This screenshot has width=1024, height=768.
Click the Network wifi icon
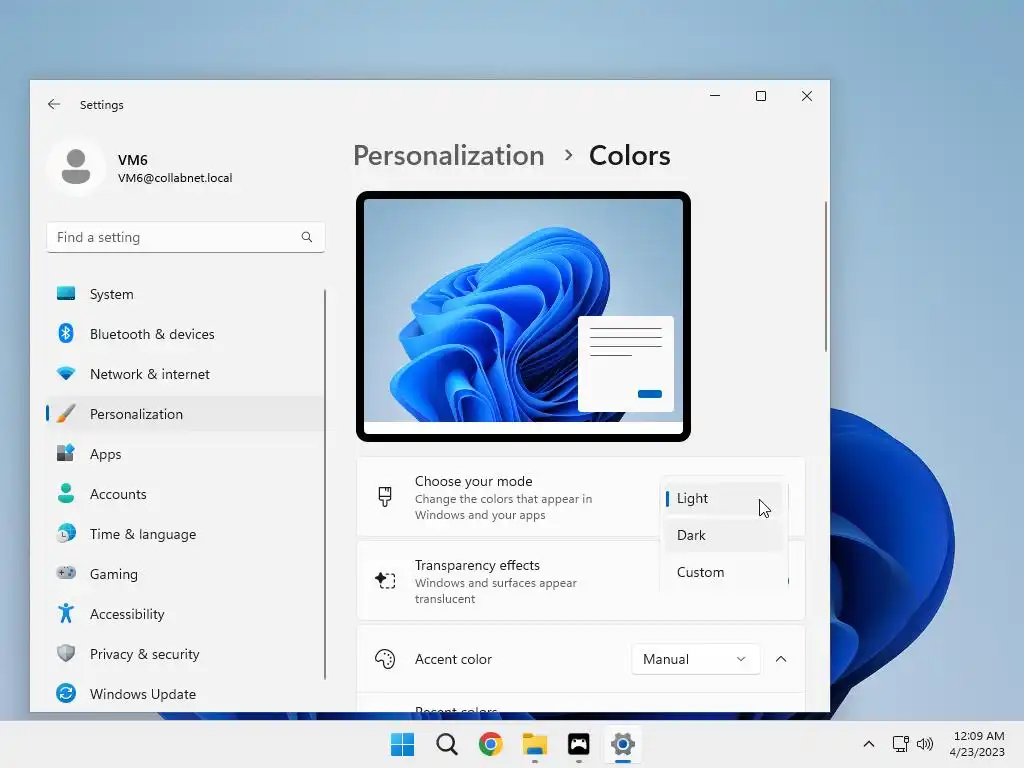pos(66,374)
